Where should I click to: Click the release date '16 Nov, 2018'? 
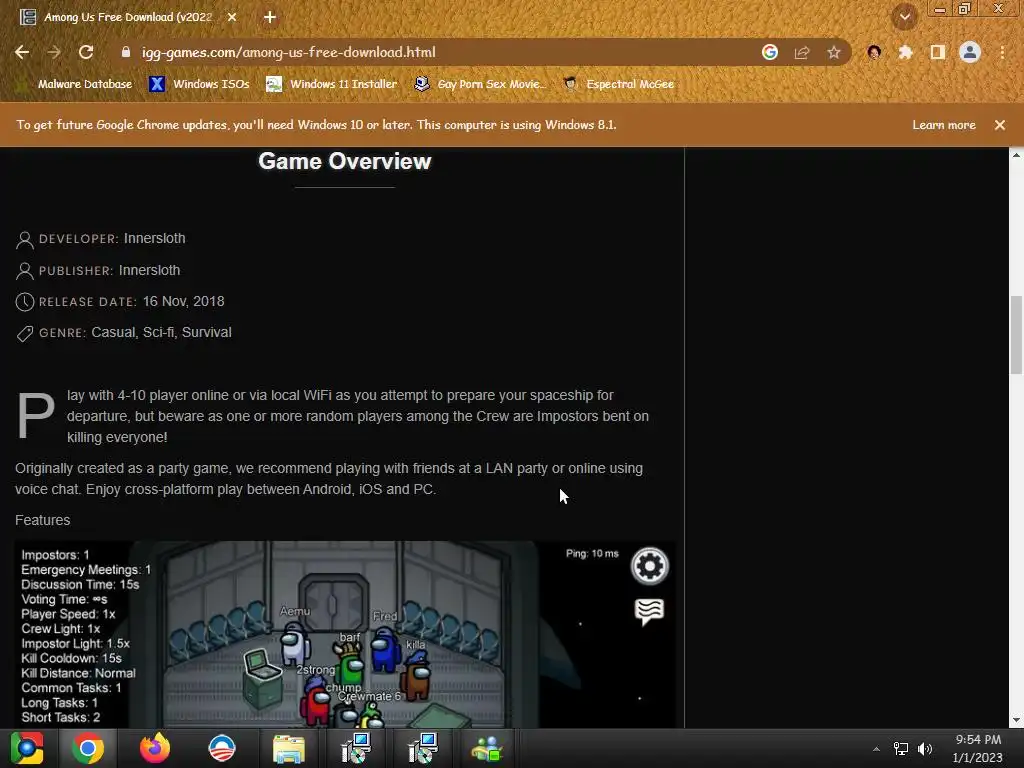(x=184, y=301)
